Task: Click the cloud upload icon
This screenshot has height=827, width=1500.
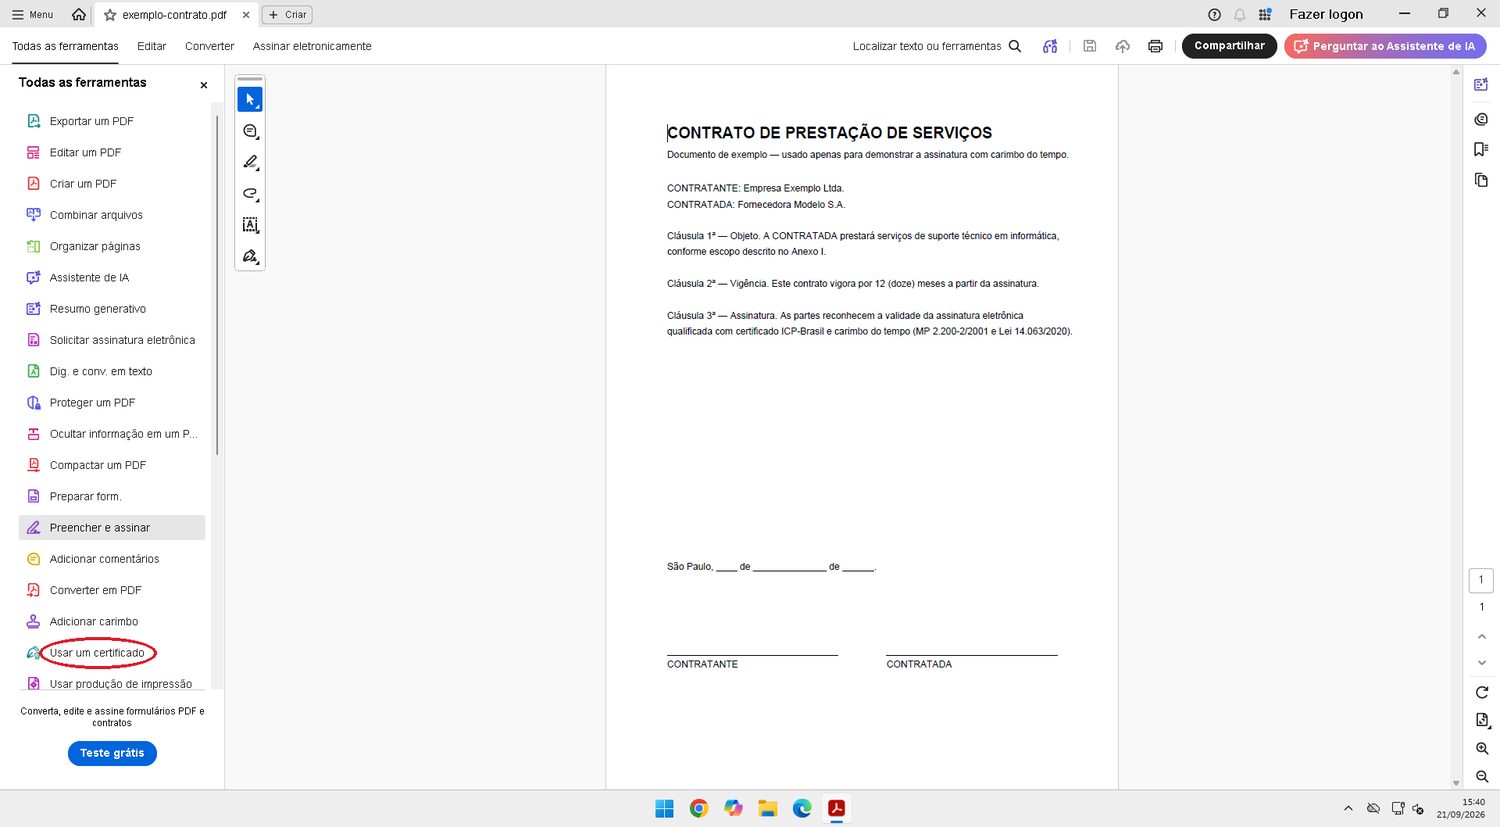Action: (x=1123, y=46)
